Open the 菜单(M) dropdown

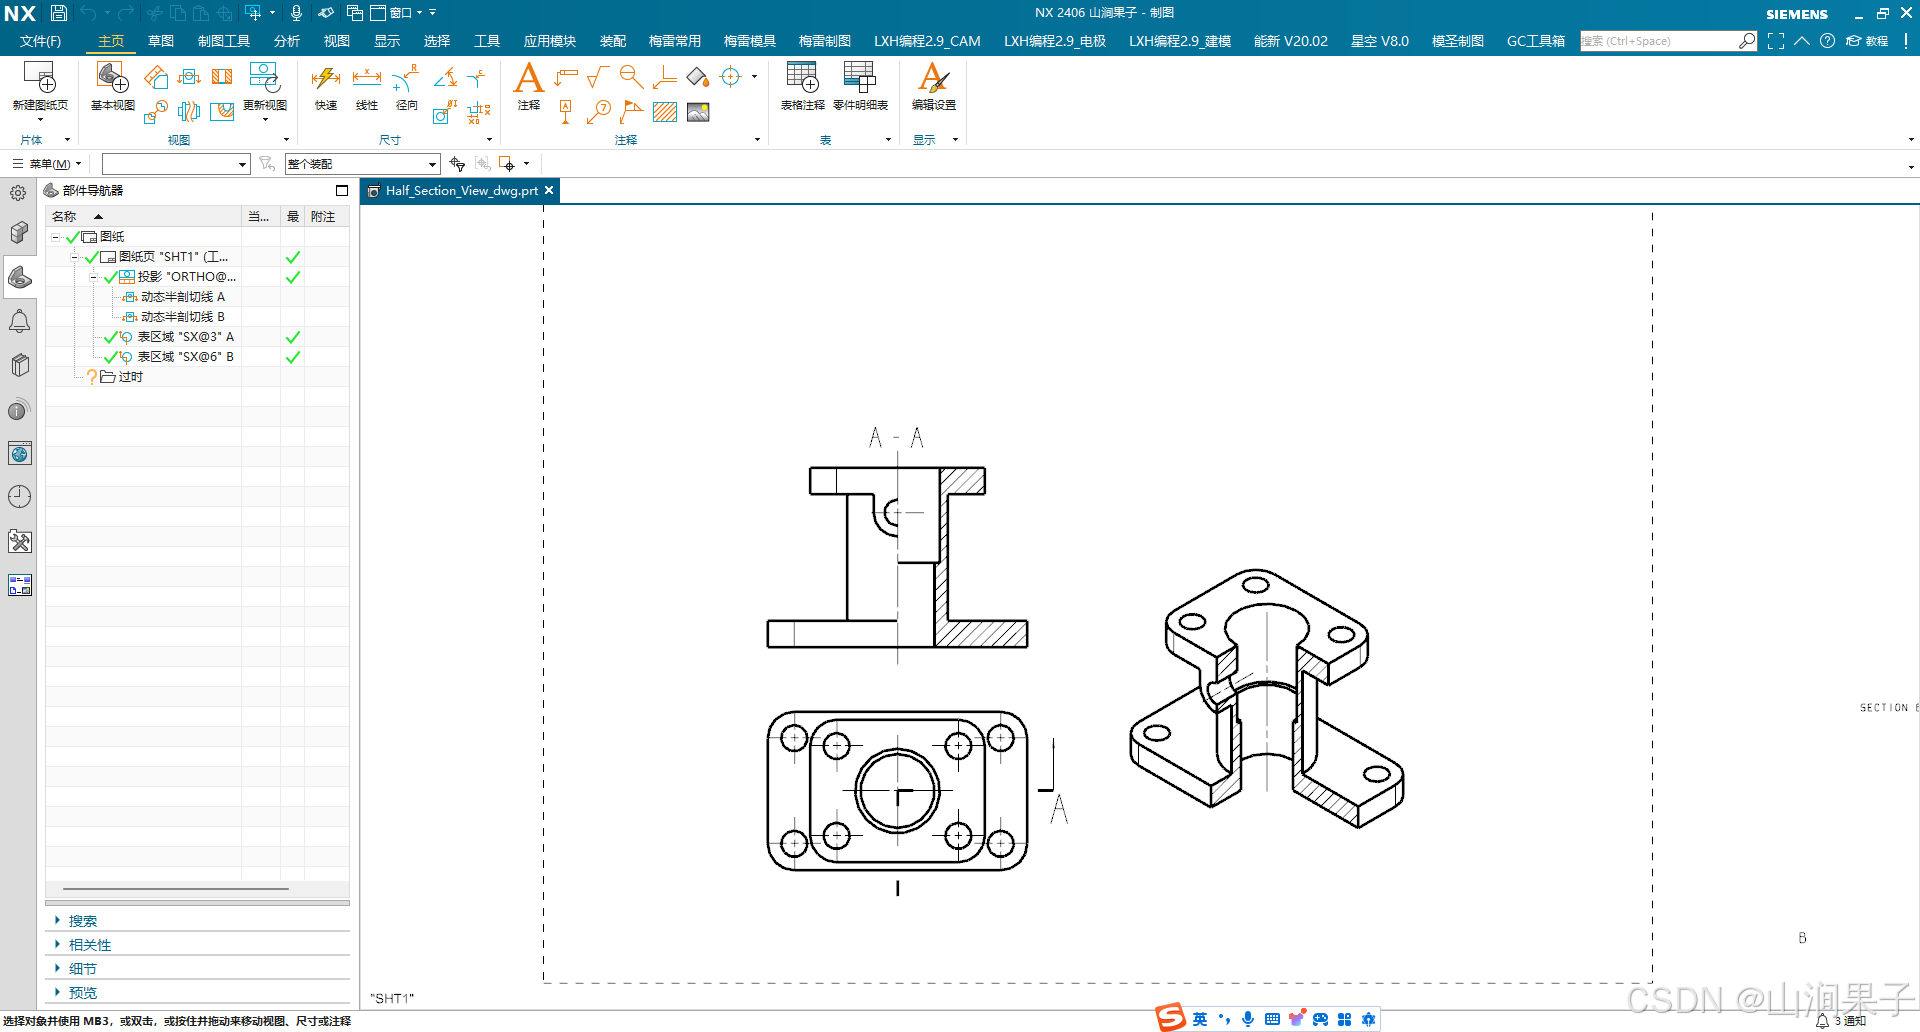(48, 164)
